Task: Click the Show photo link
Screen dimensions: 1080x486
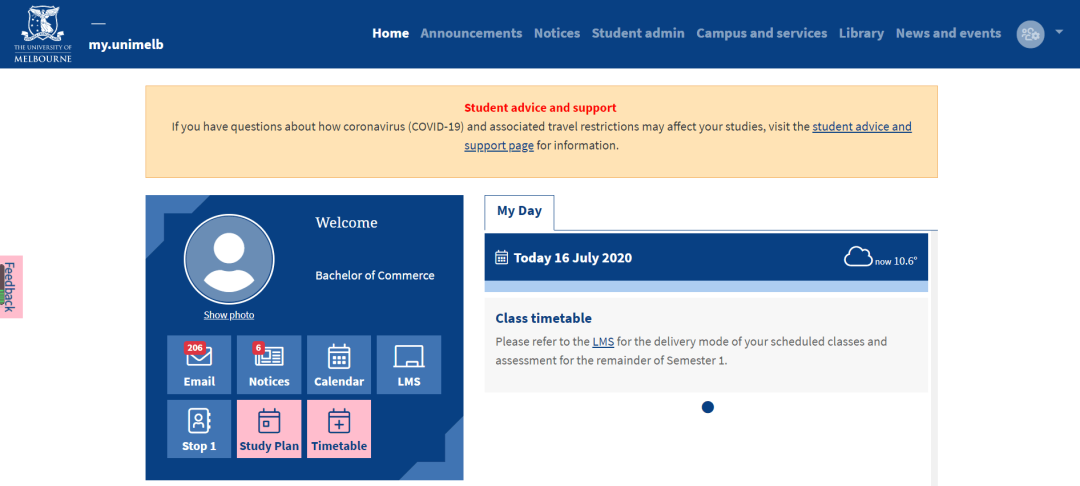Action: 229,315
